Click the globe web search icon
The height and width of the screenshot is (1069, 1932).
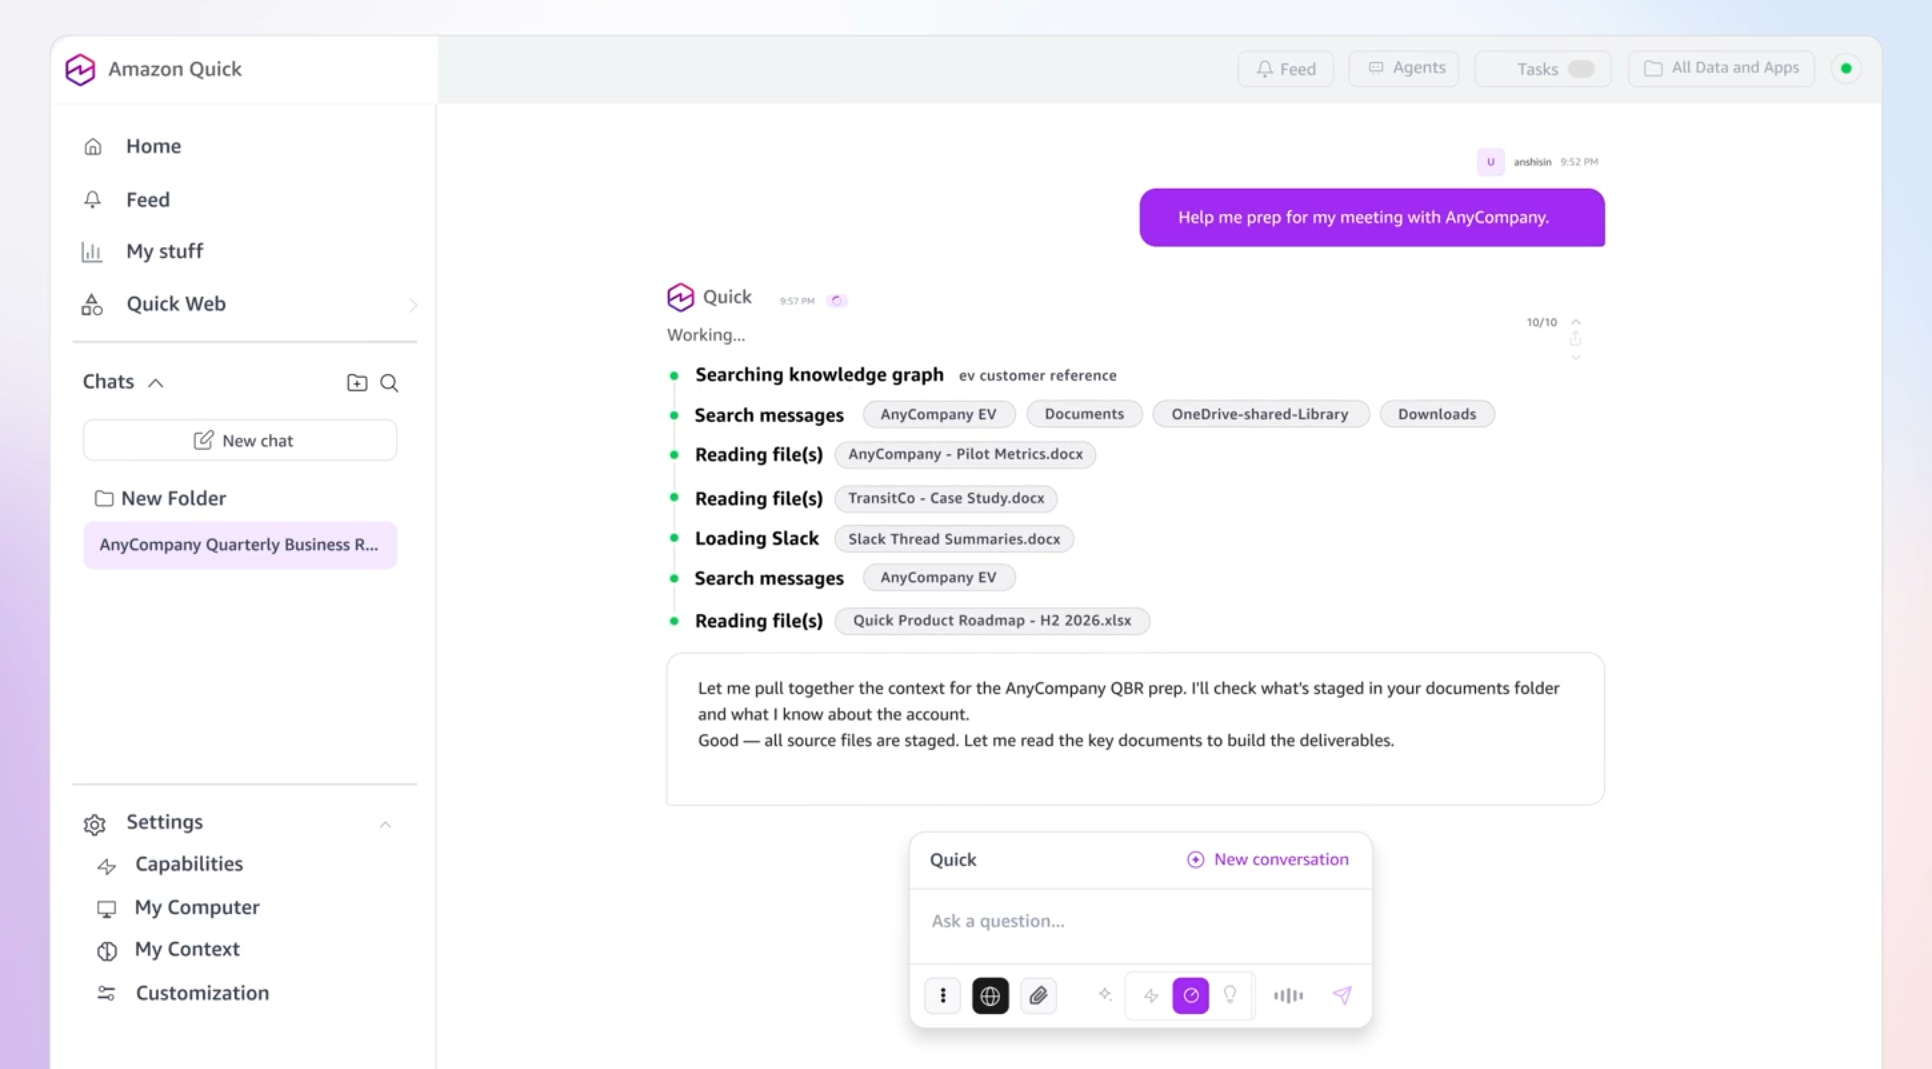coord(990,995)
